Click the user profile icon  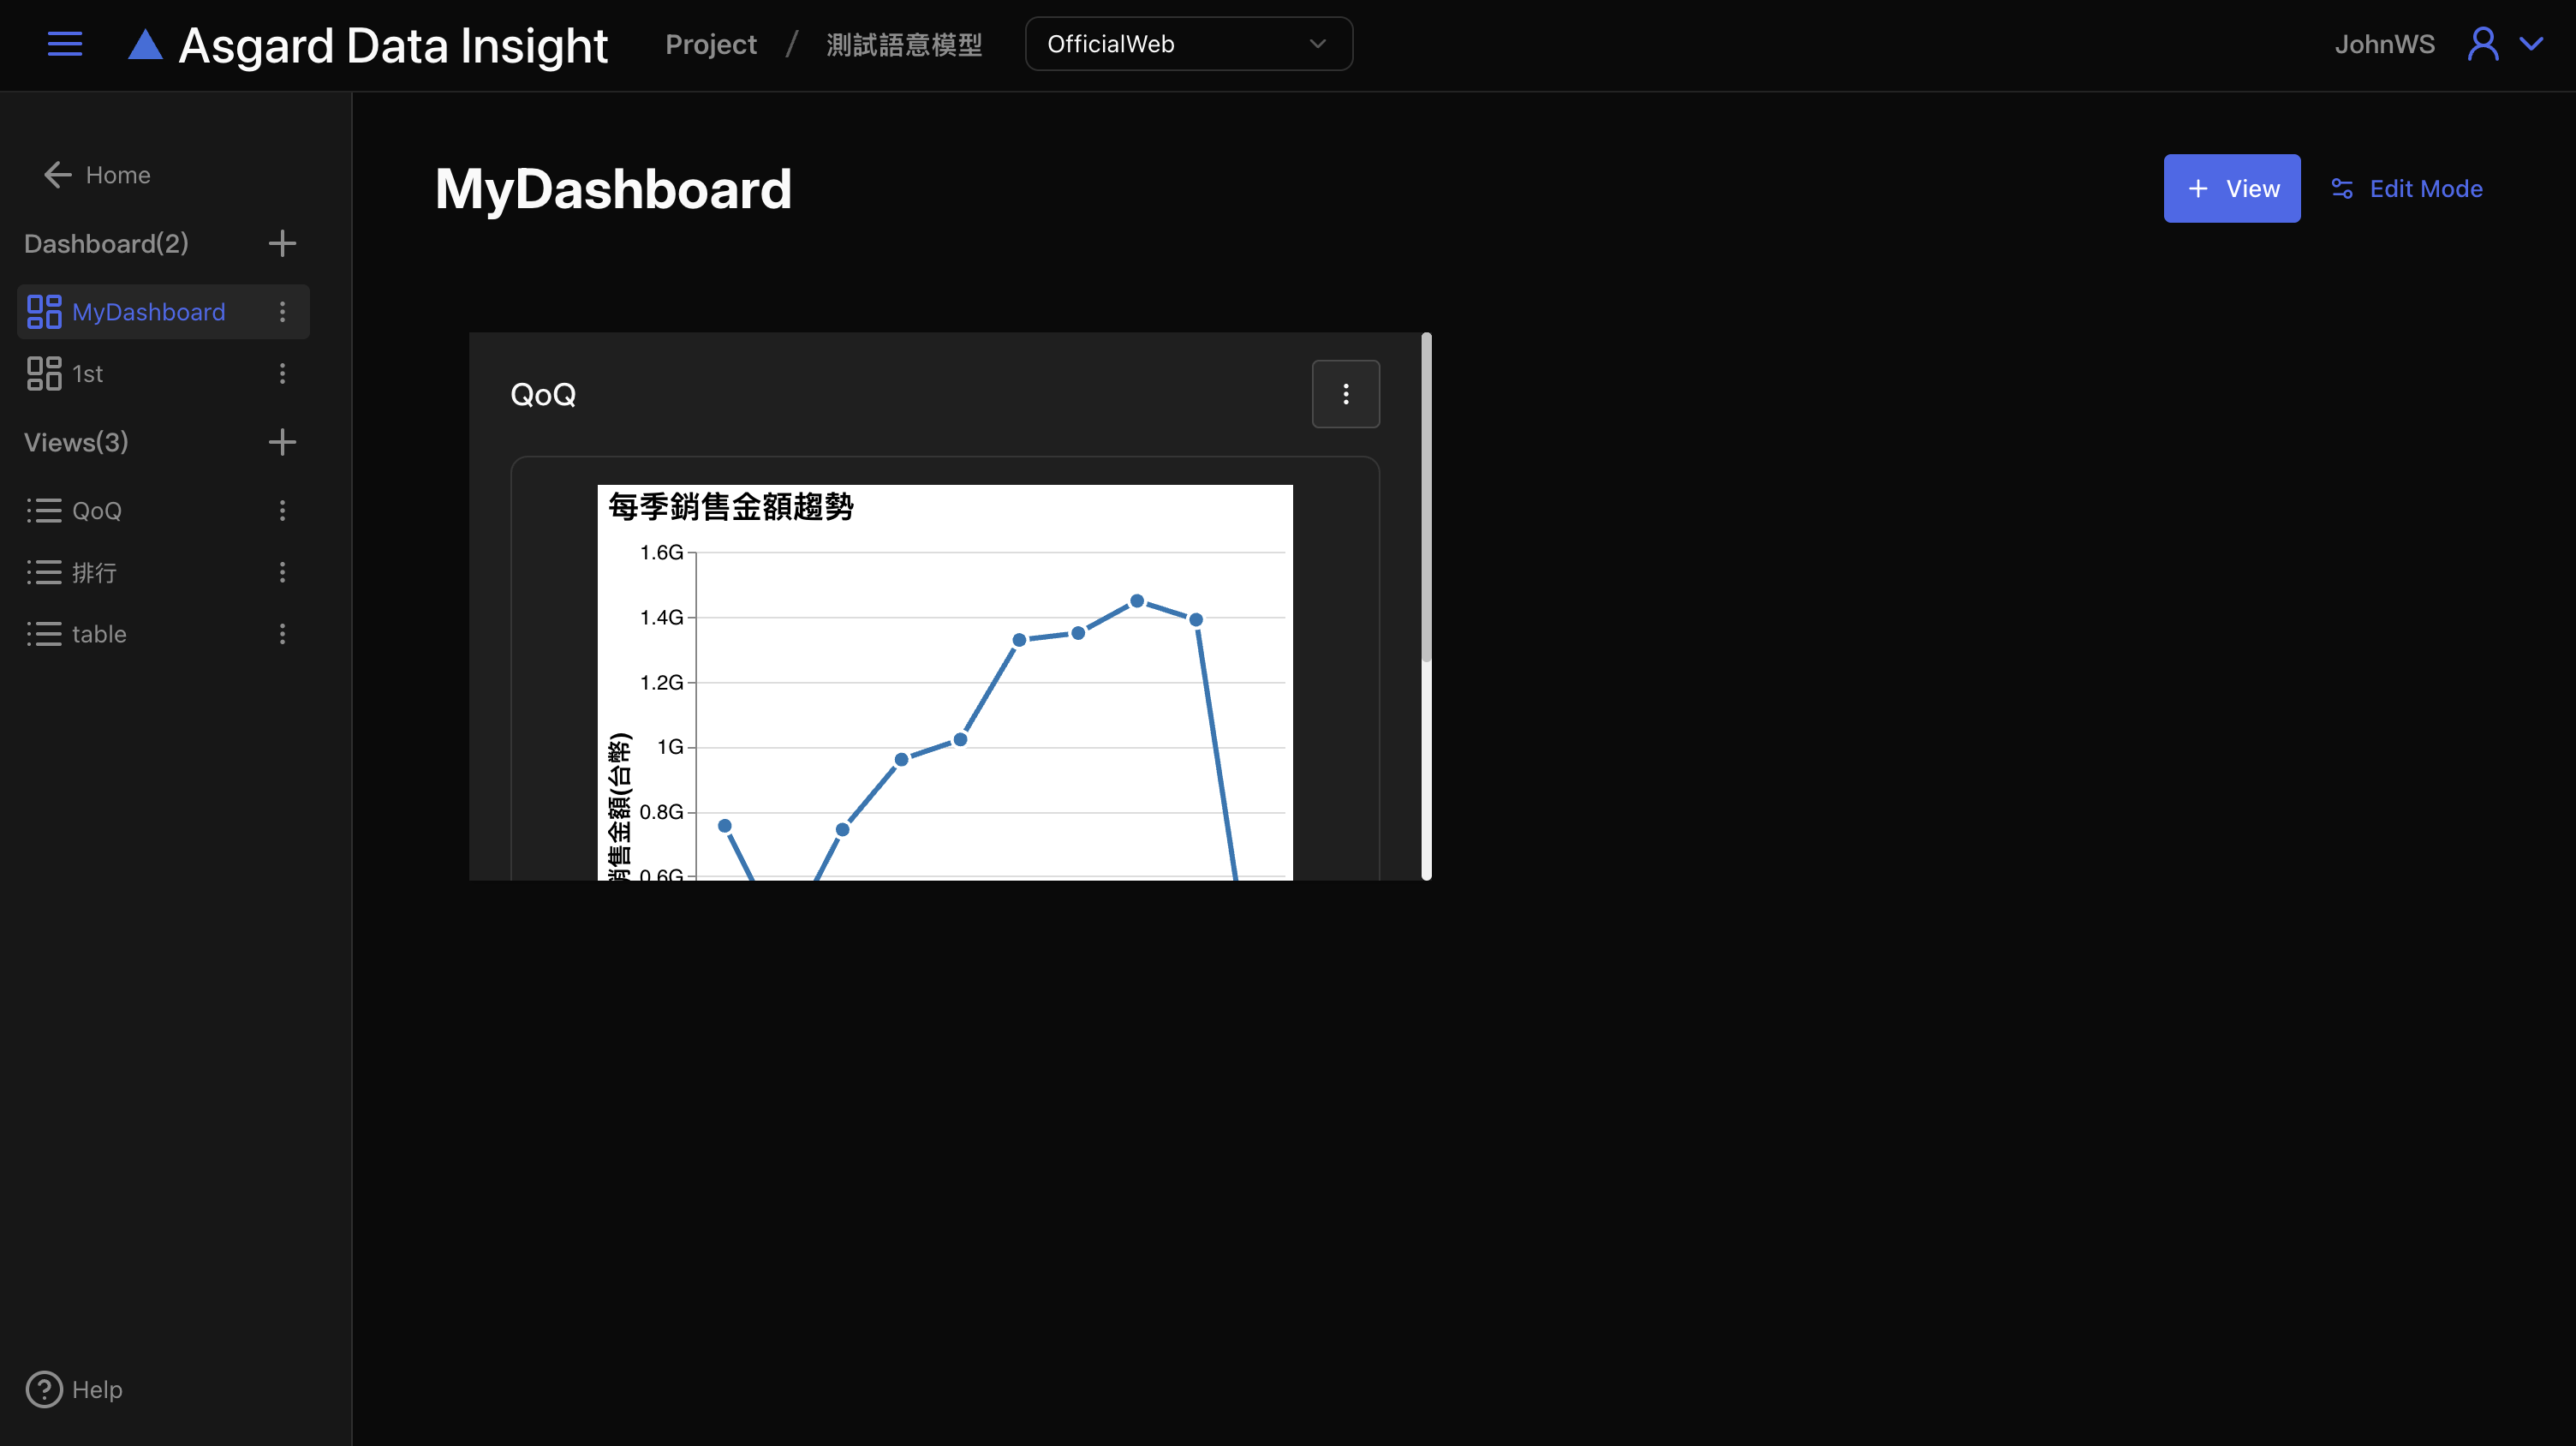(x=2483, y=44)
